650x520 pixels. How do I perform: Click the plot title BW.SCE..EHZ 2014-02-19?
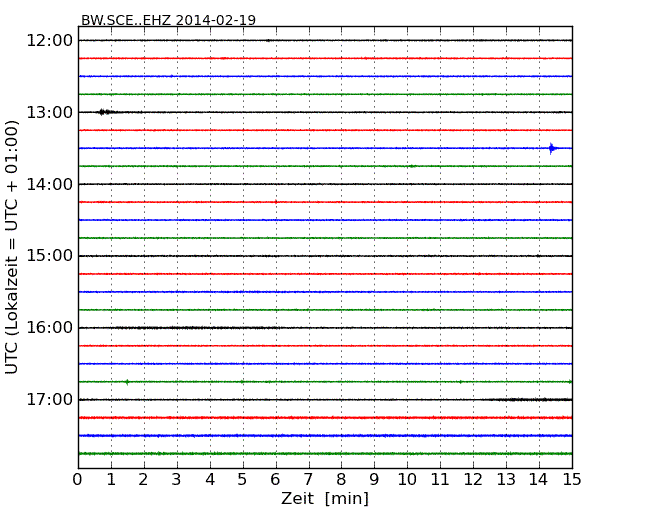[168, 20]
